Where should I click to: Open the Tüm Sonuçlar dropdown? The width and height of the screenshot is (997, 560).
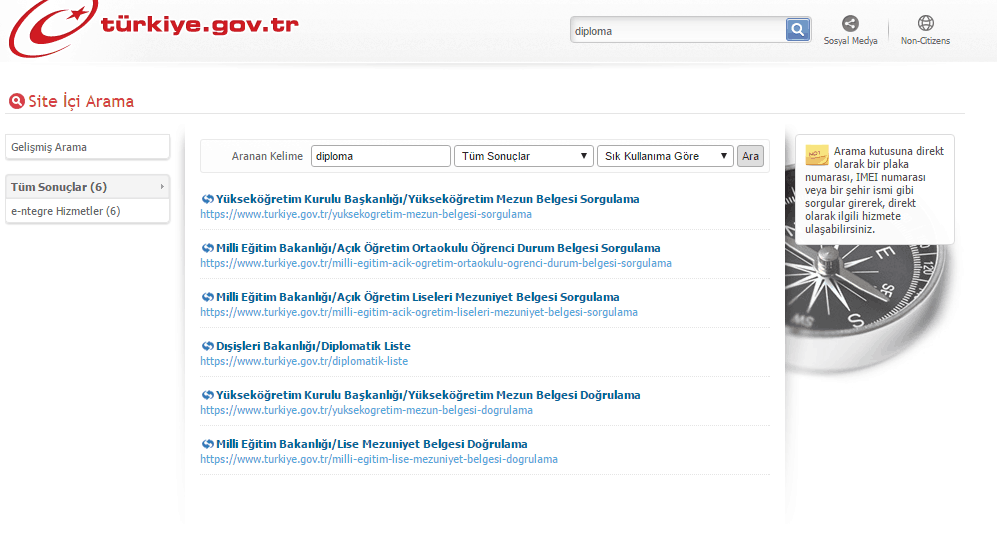pyautogui.click(x=524, y=156)
